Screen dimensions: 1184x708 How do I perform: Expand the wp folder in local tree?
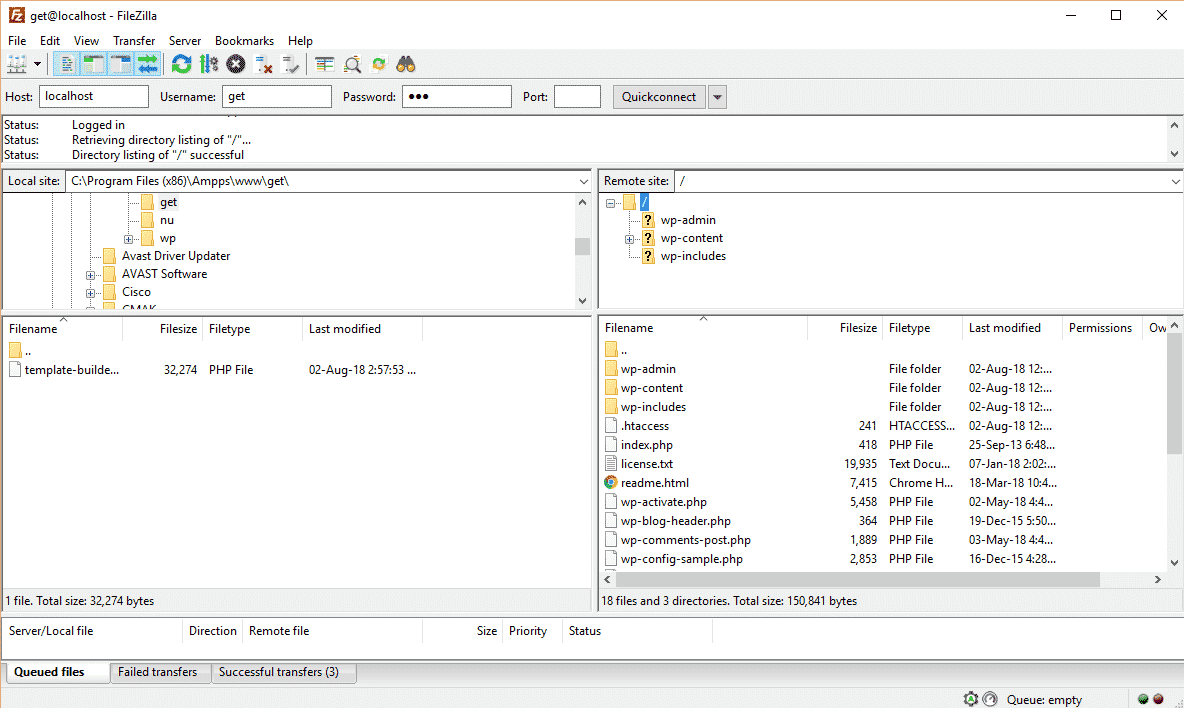[x=128, y=239]
